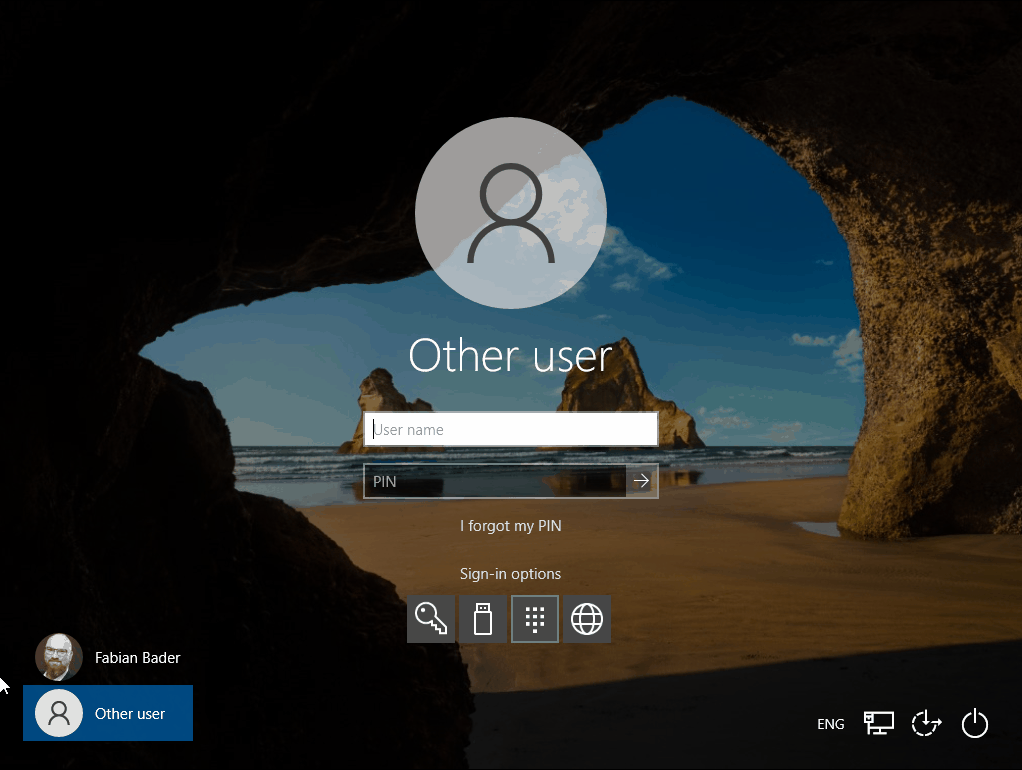This screenshot has width=1022, height=770.
Task: Open the network status icon
Action: click(878, 723)
